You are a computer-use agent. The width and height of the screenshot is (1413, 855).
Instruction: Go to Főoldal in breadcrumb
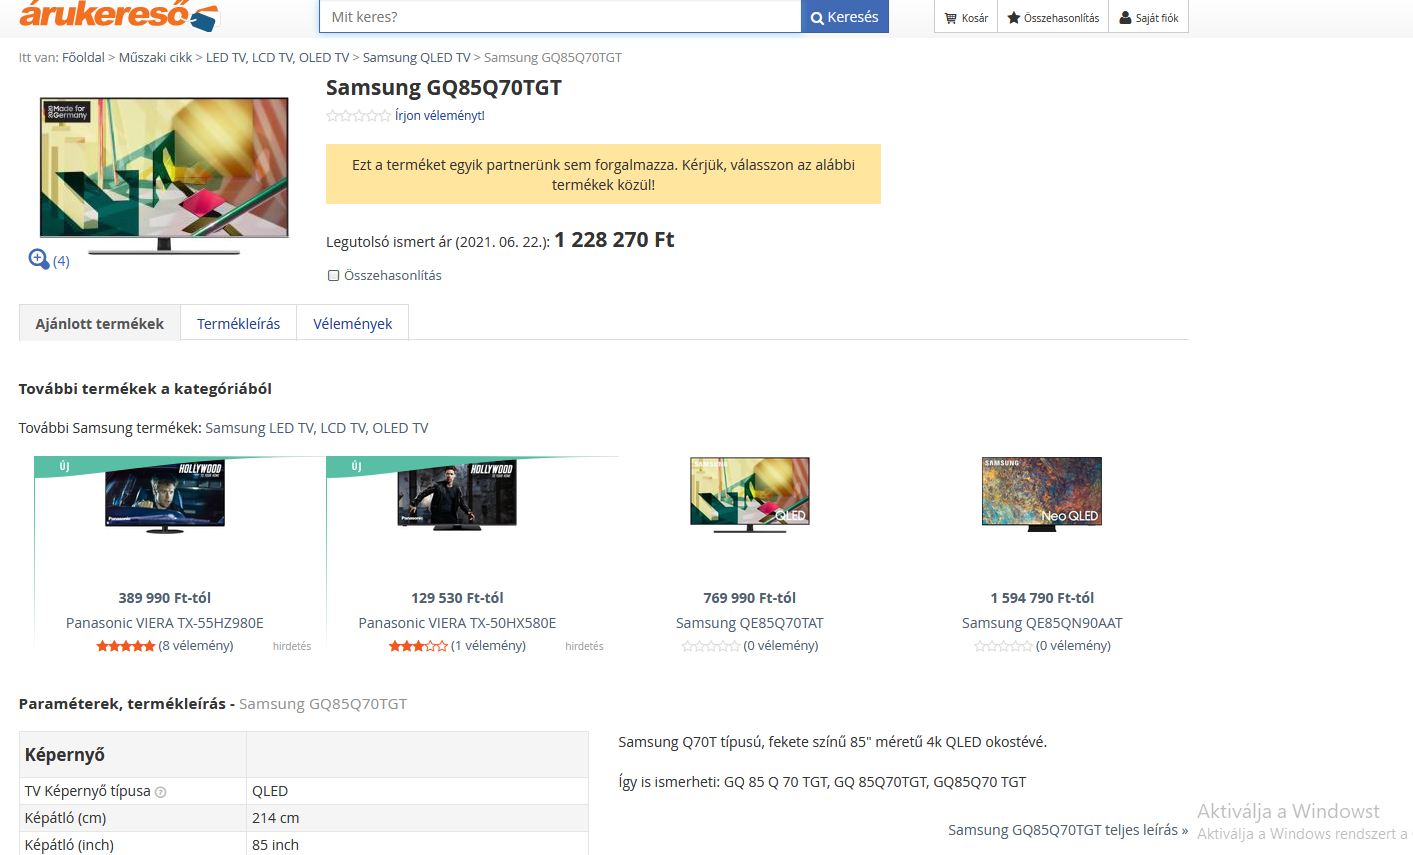(x=83, y=58)
